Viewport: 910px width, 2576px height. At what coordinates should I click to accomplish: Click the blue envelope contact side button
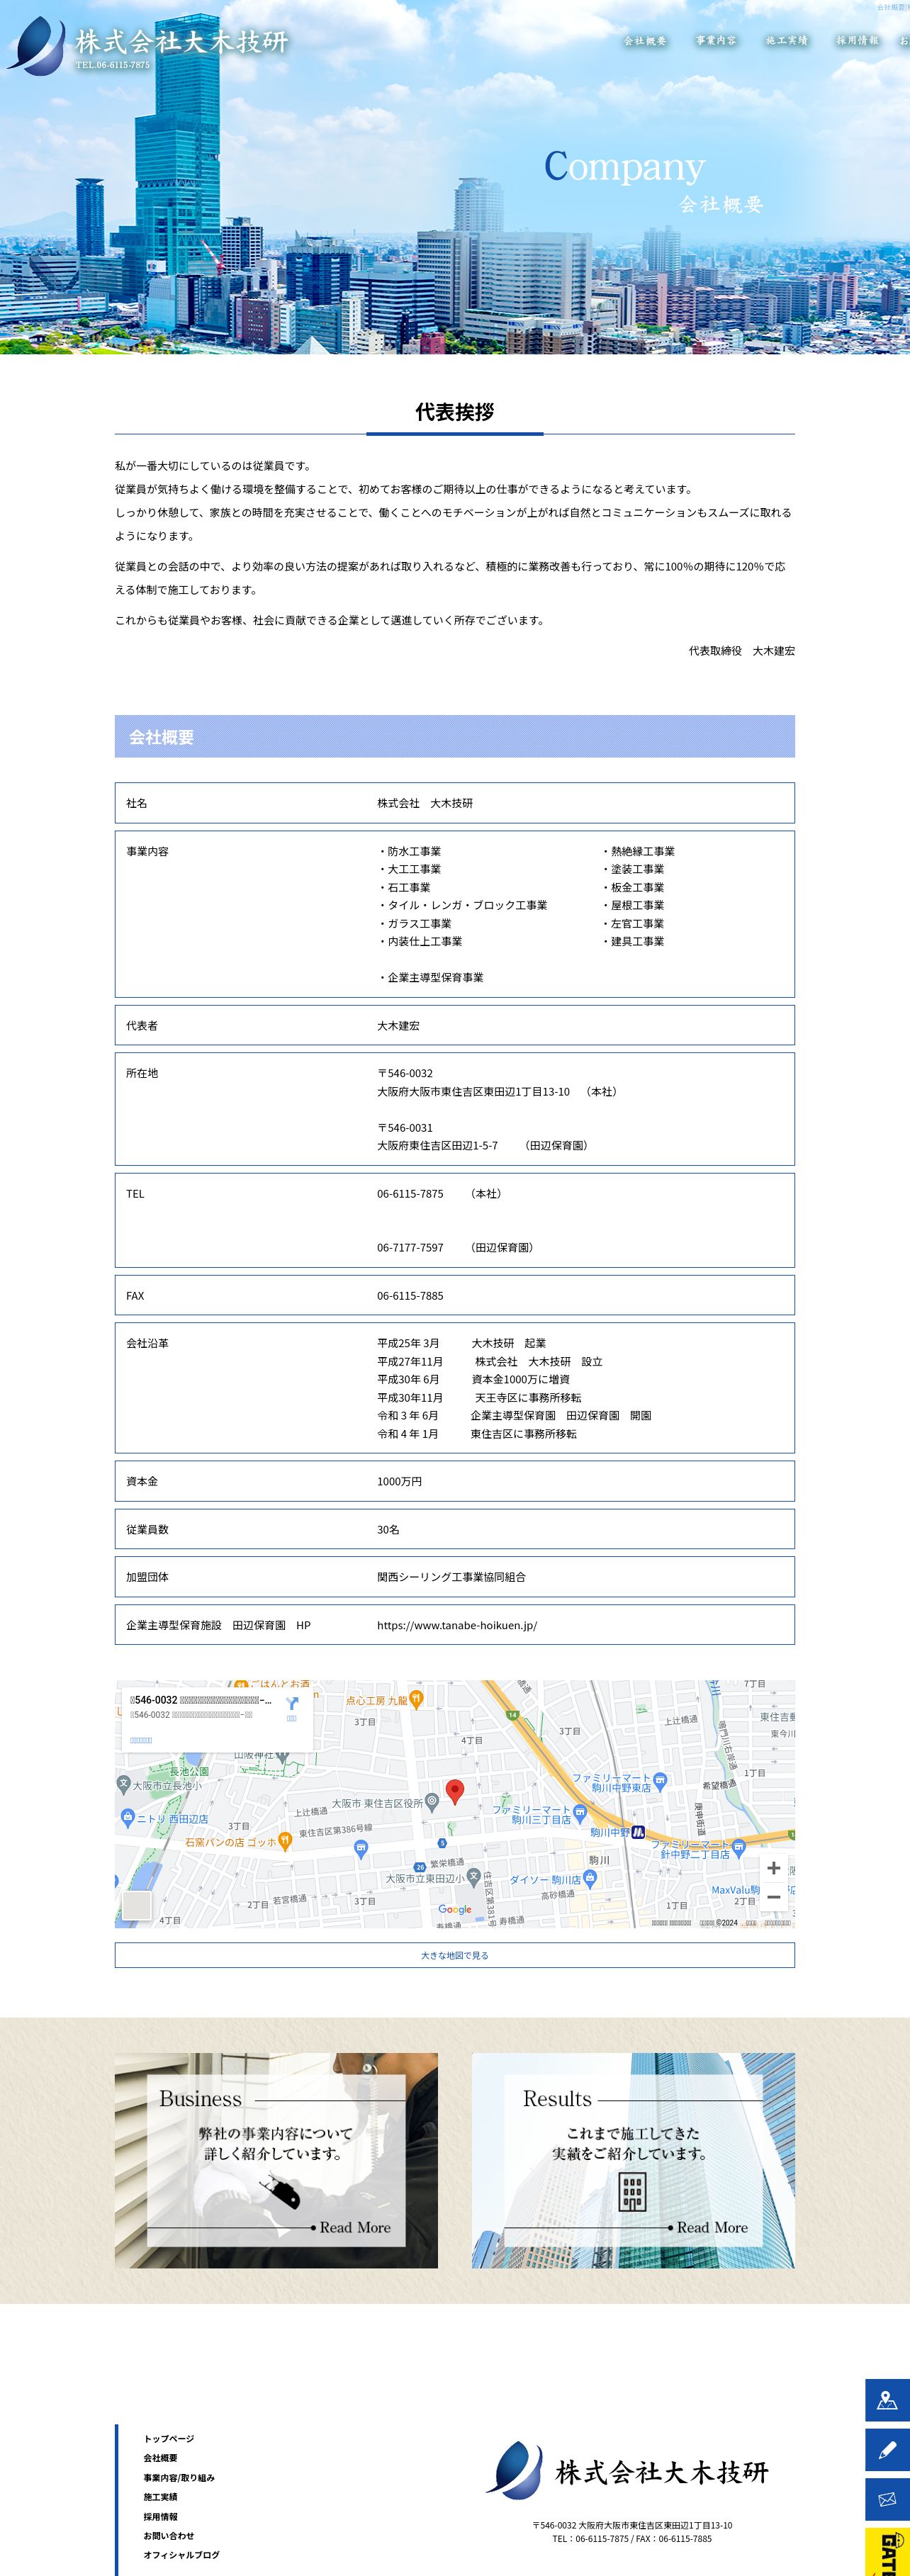[x=887, y=2499]
